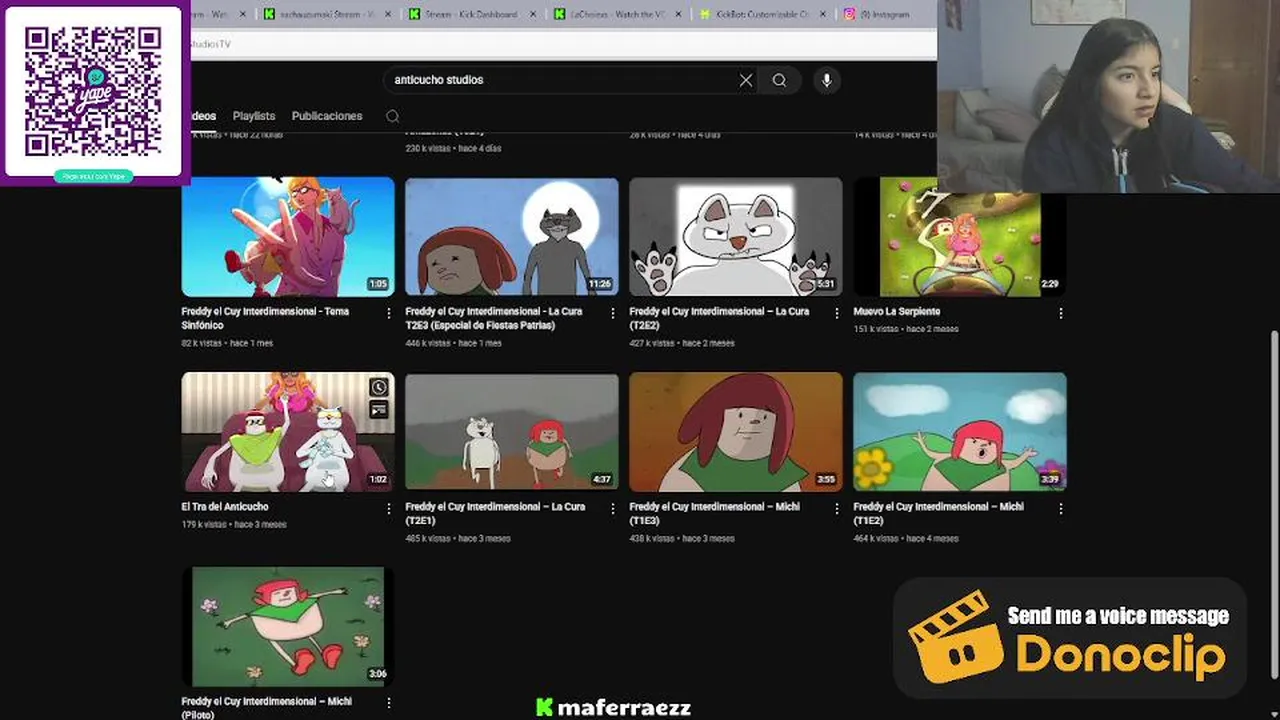Open the channel search magnifier icon
1280x720 pixels.
click(x=393, y=116)
